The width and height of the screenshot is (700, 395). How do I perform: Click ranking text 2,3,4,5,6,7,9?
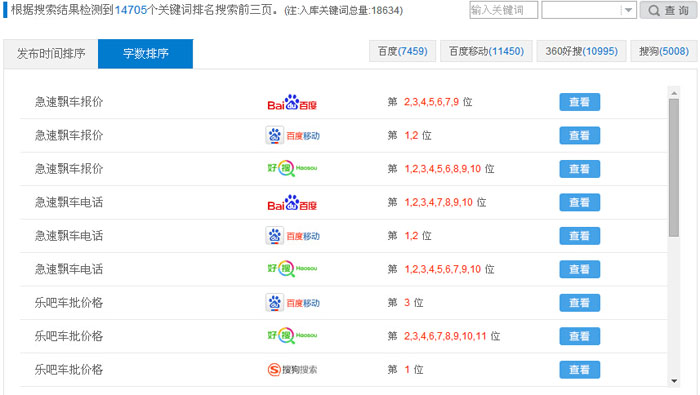431,102
